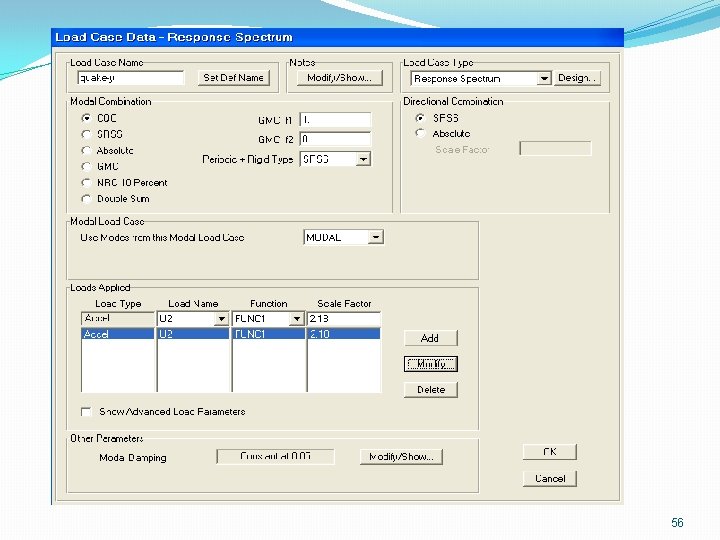The image size is (720, 540).
Task: Click the GMC f1 input field
Action: click(335, 120)
